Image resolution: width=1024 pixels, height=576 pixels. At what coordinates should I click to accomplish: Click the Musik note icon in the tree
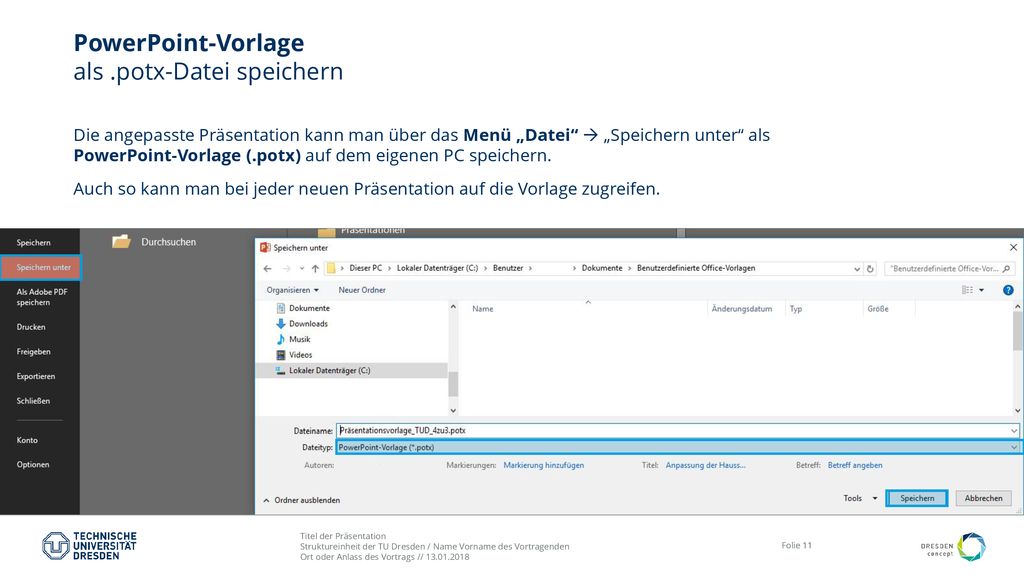(x=281, y=340)
